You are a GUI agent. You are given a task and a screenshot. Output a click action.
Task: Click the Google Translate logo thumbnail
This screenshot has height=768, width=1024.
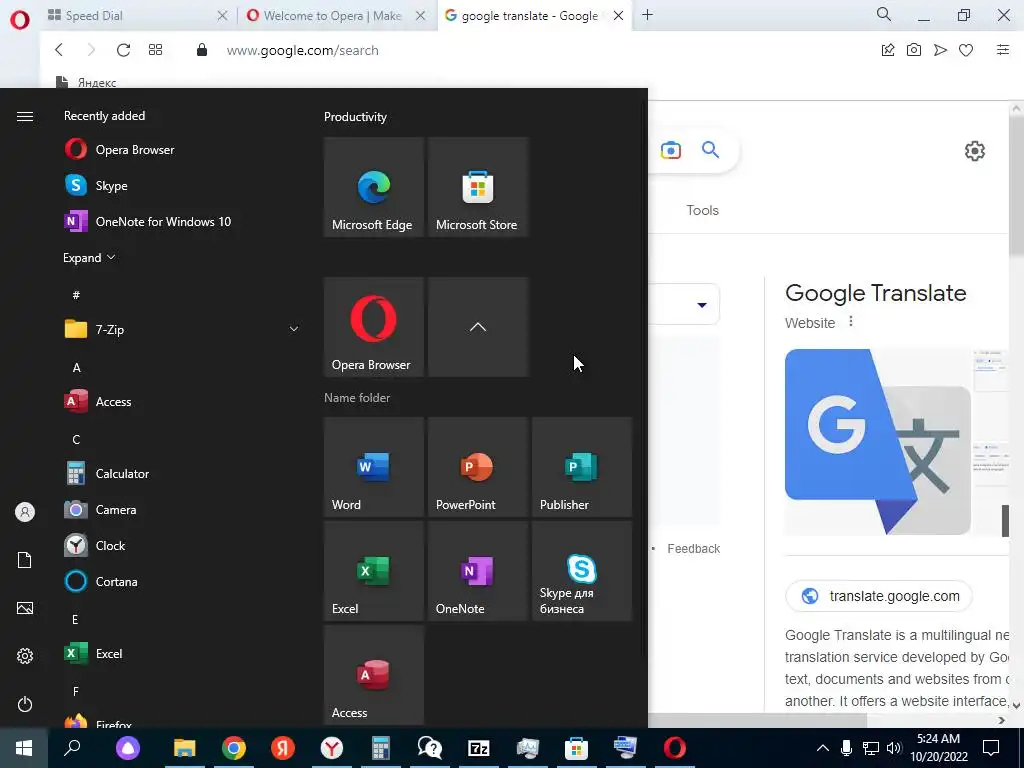tap(878, 442)
